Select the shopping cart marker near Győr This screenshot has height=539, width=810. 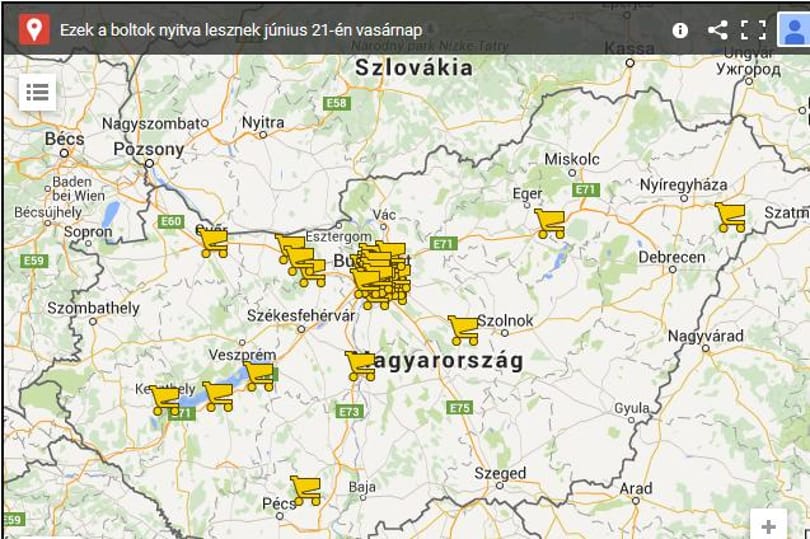point(213,243)
